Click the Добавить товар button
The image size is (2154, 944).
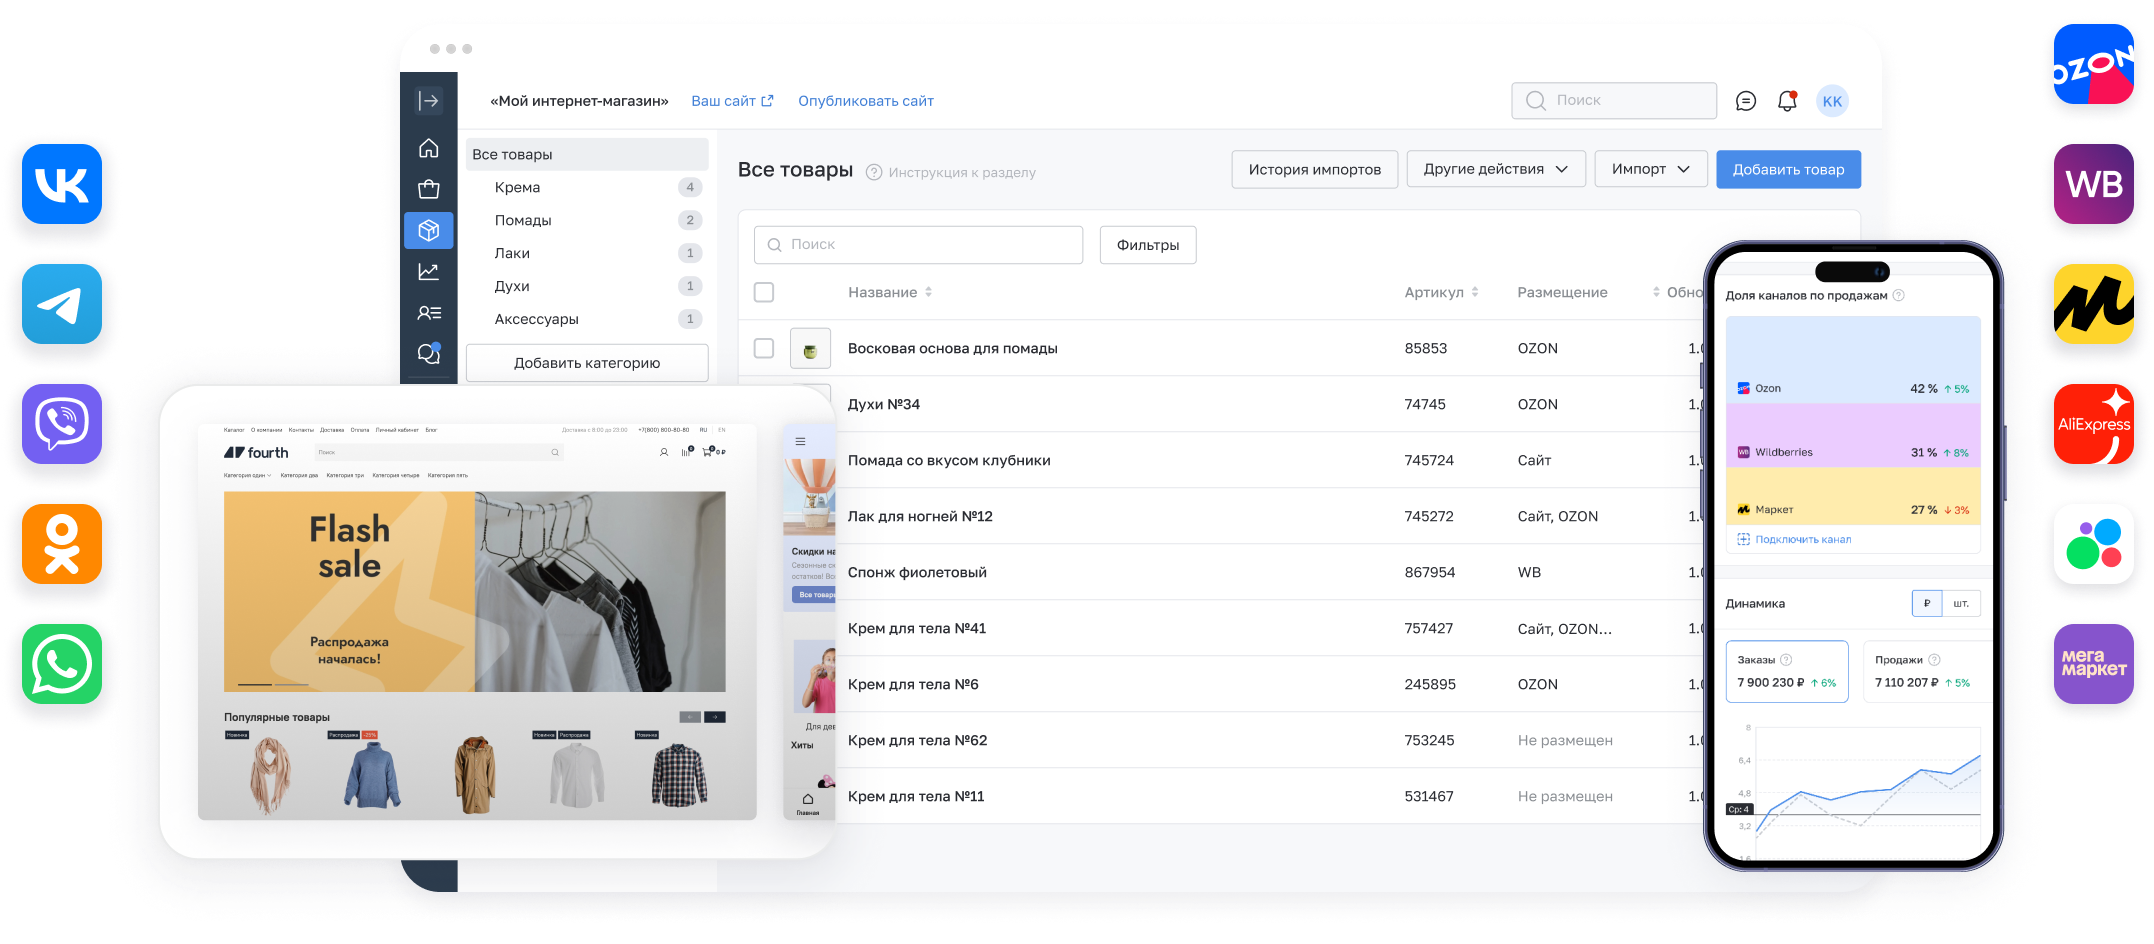pos(1788,169)
